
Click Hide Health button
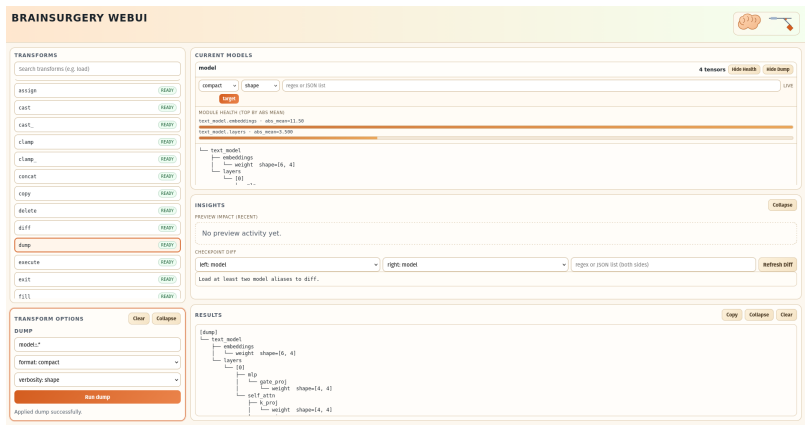744,69
